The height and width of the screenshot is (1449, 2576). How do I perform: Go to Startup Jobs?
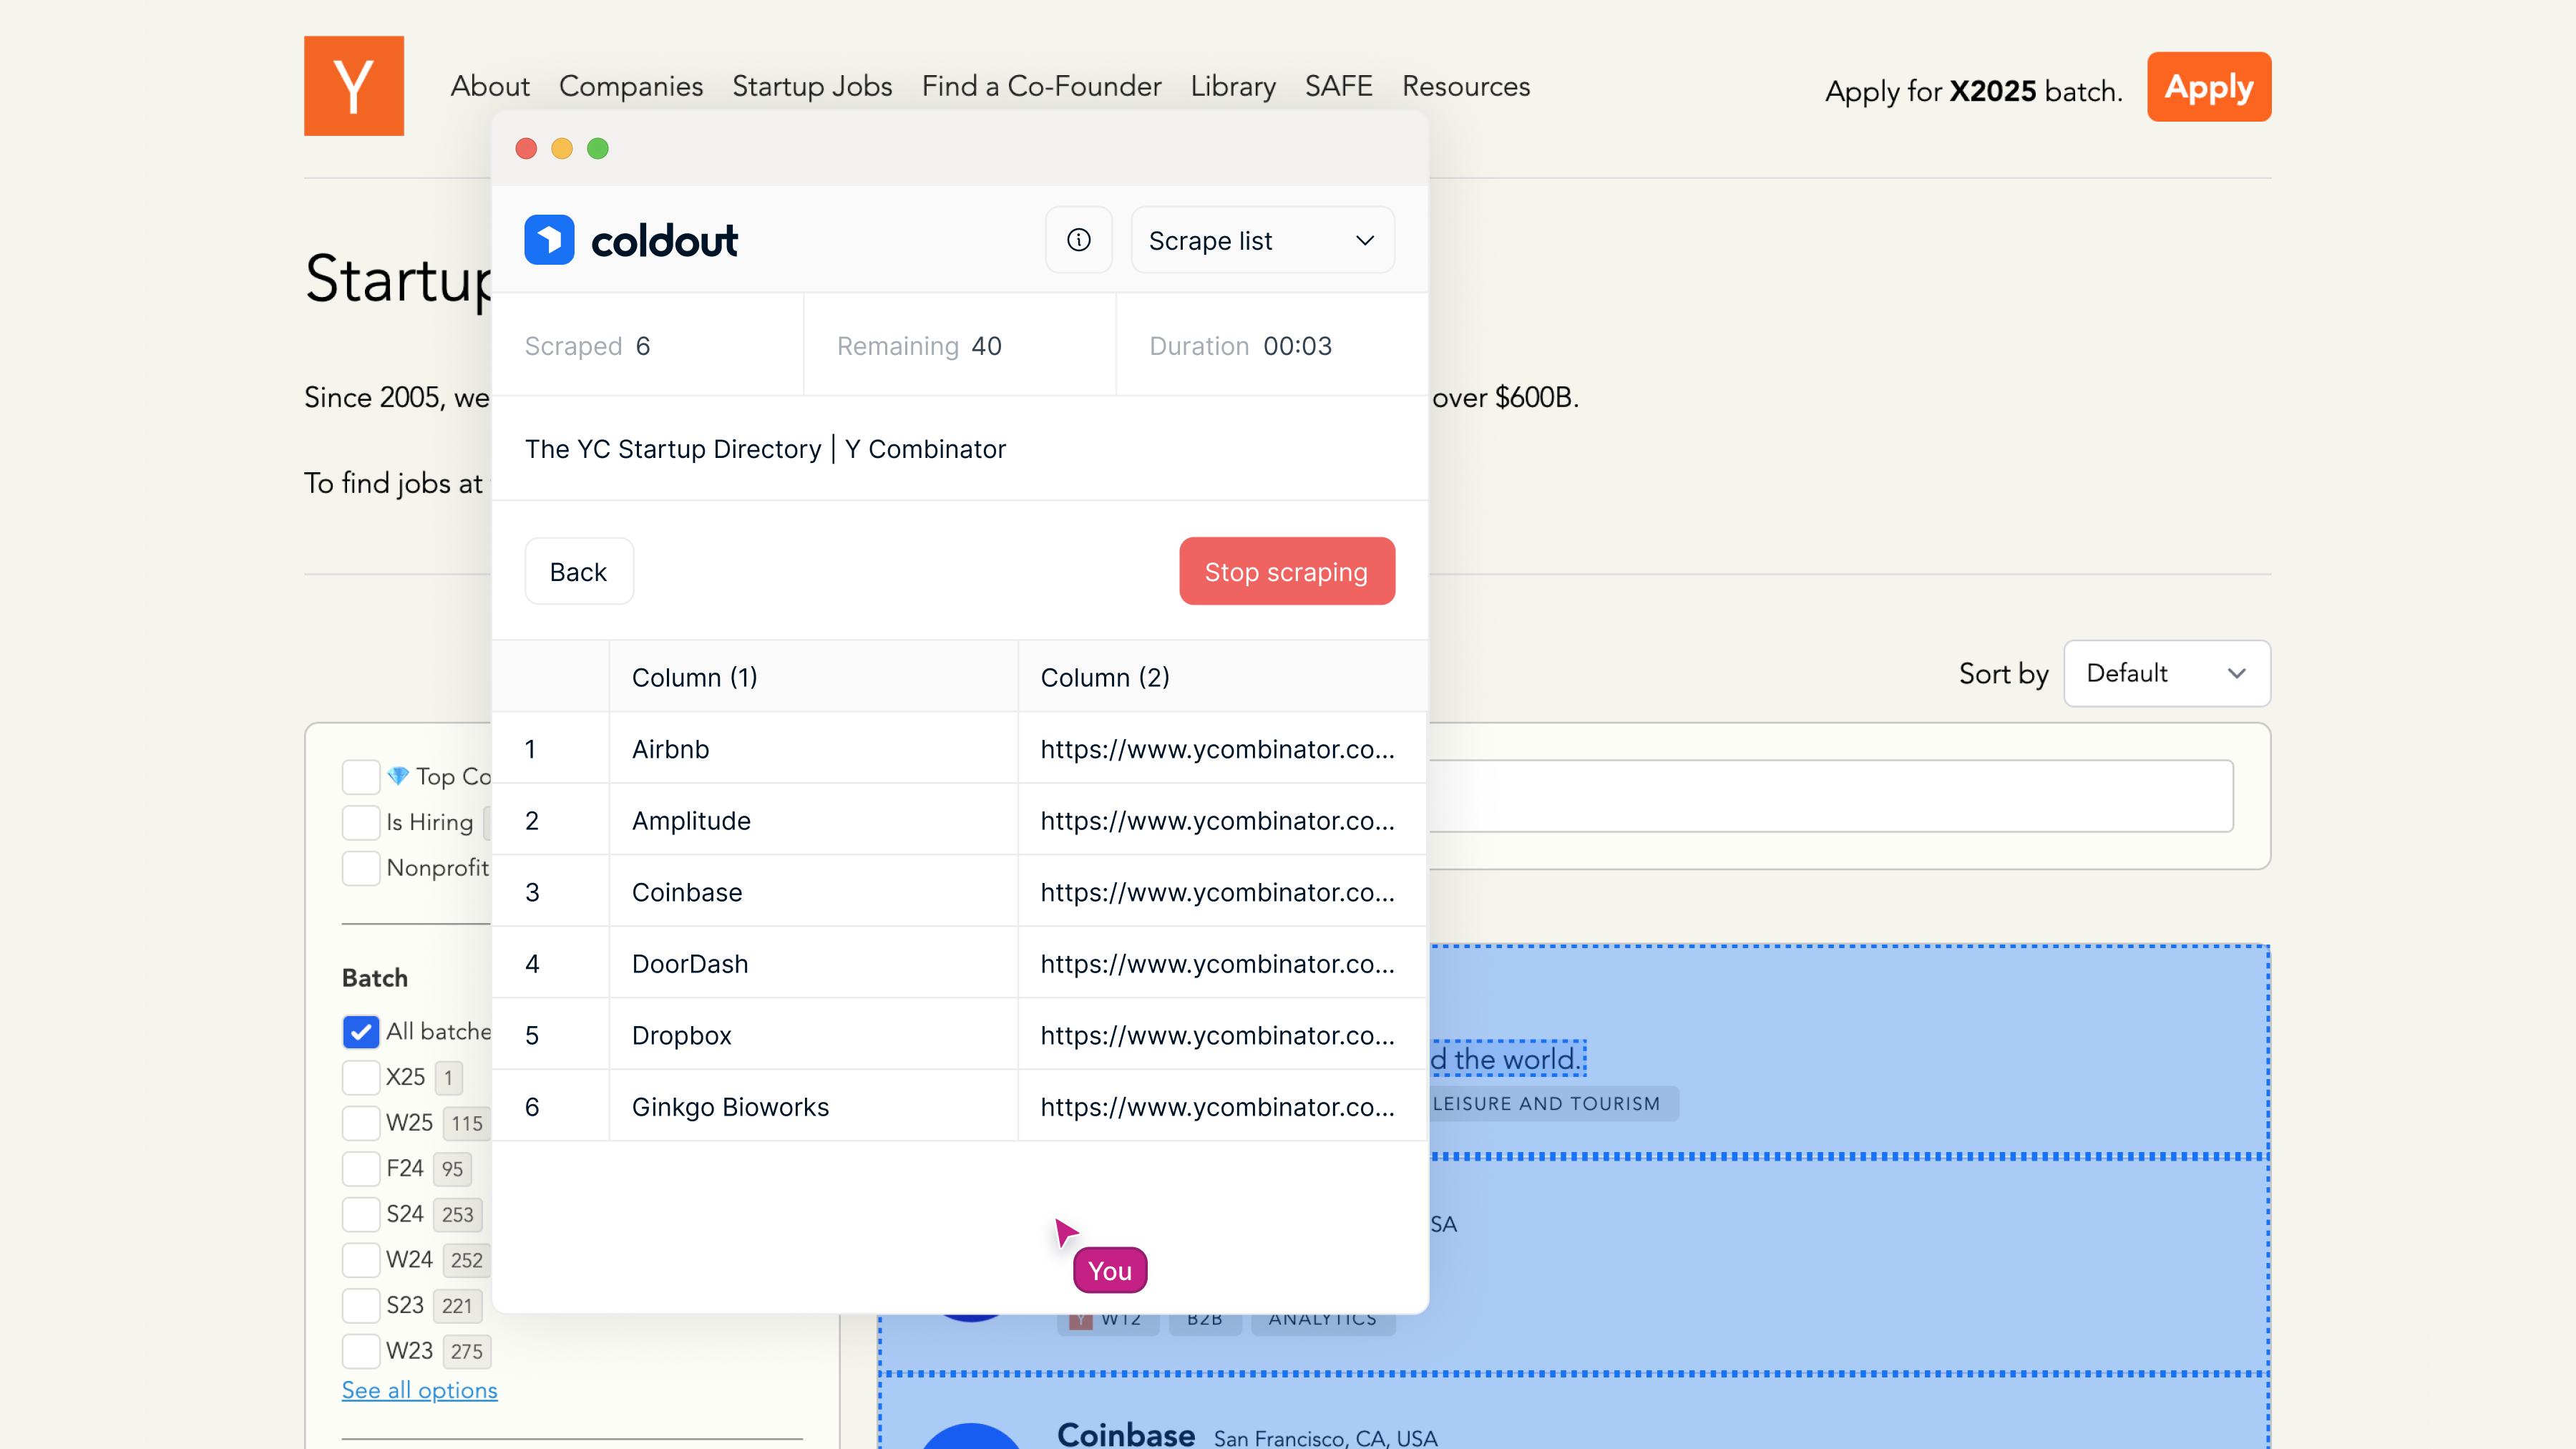pos(812,86)
